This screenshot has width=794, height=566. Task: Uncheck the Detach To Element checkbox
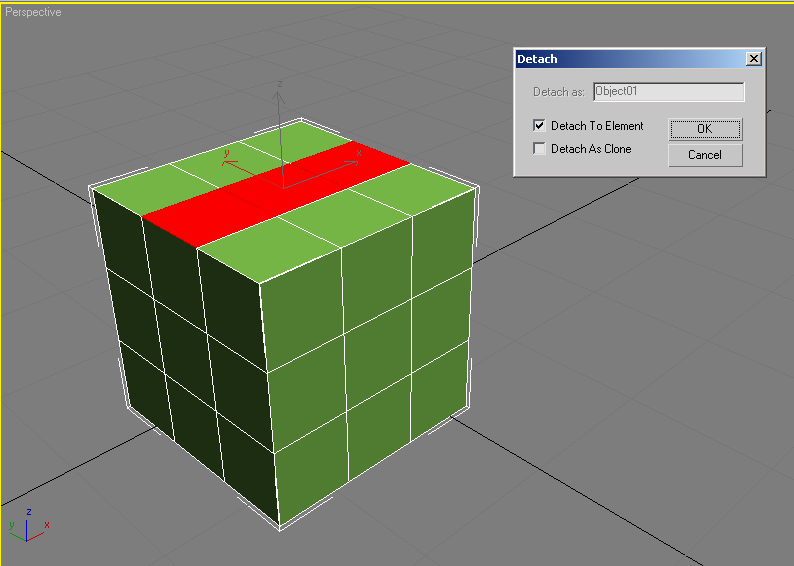[x=539, y=125]
